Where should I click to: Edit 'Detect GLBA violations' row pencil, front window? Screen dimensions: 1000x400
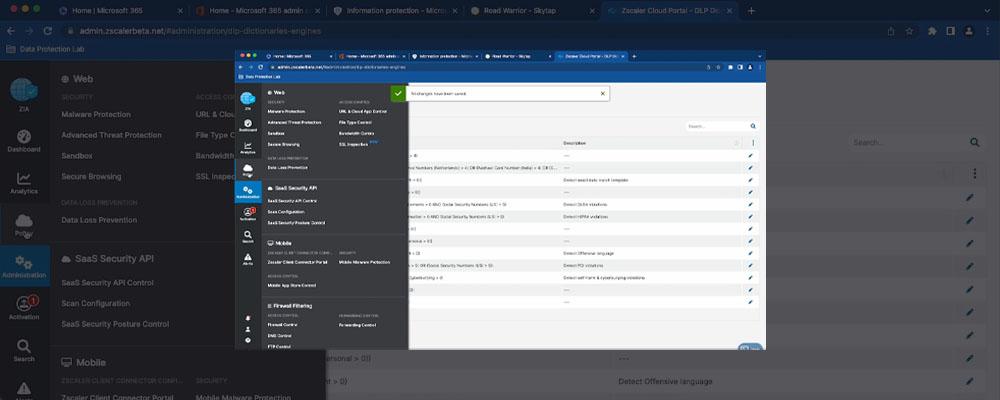click(x=751, y=204)
